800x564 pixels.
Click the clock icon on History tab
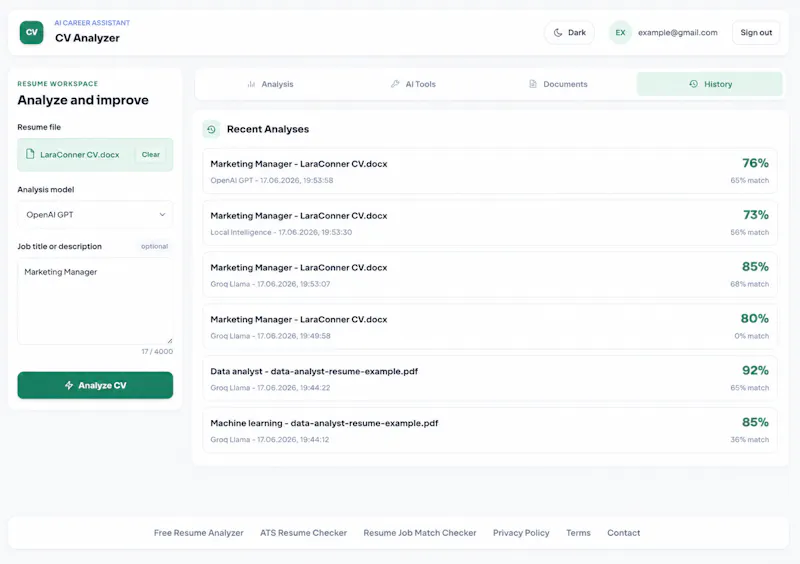point(693,84)
